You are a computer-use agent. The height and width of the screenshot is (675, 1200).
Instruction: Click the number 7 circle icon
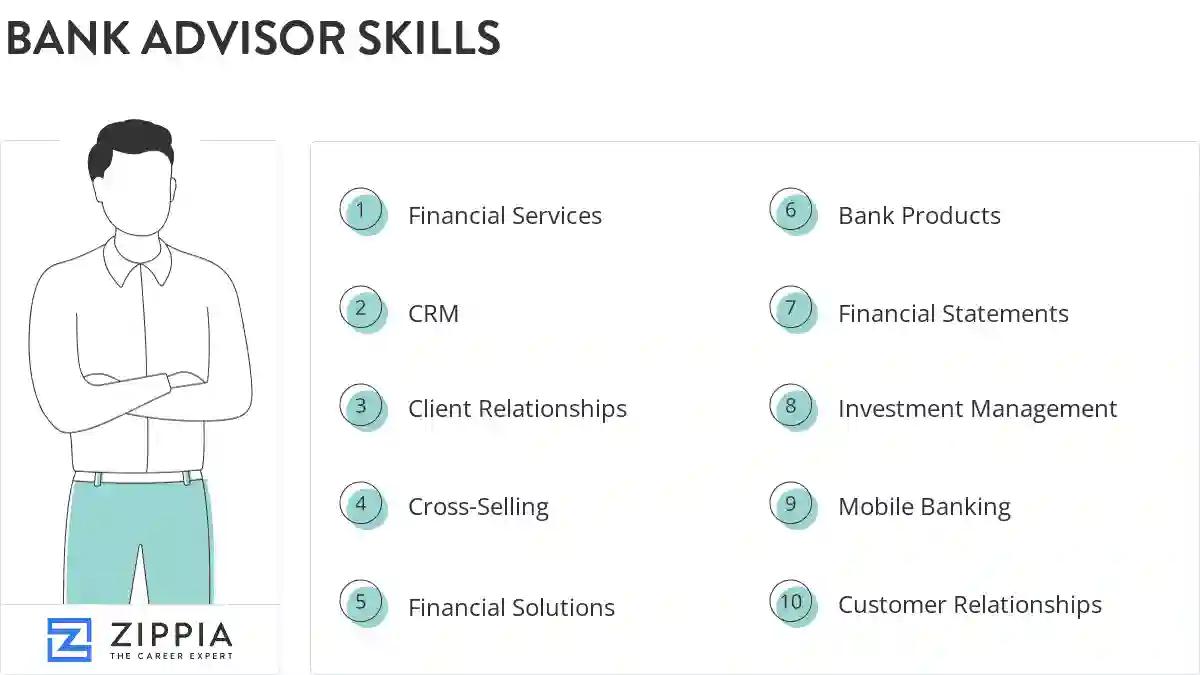tap(791, 308)
